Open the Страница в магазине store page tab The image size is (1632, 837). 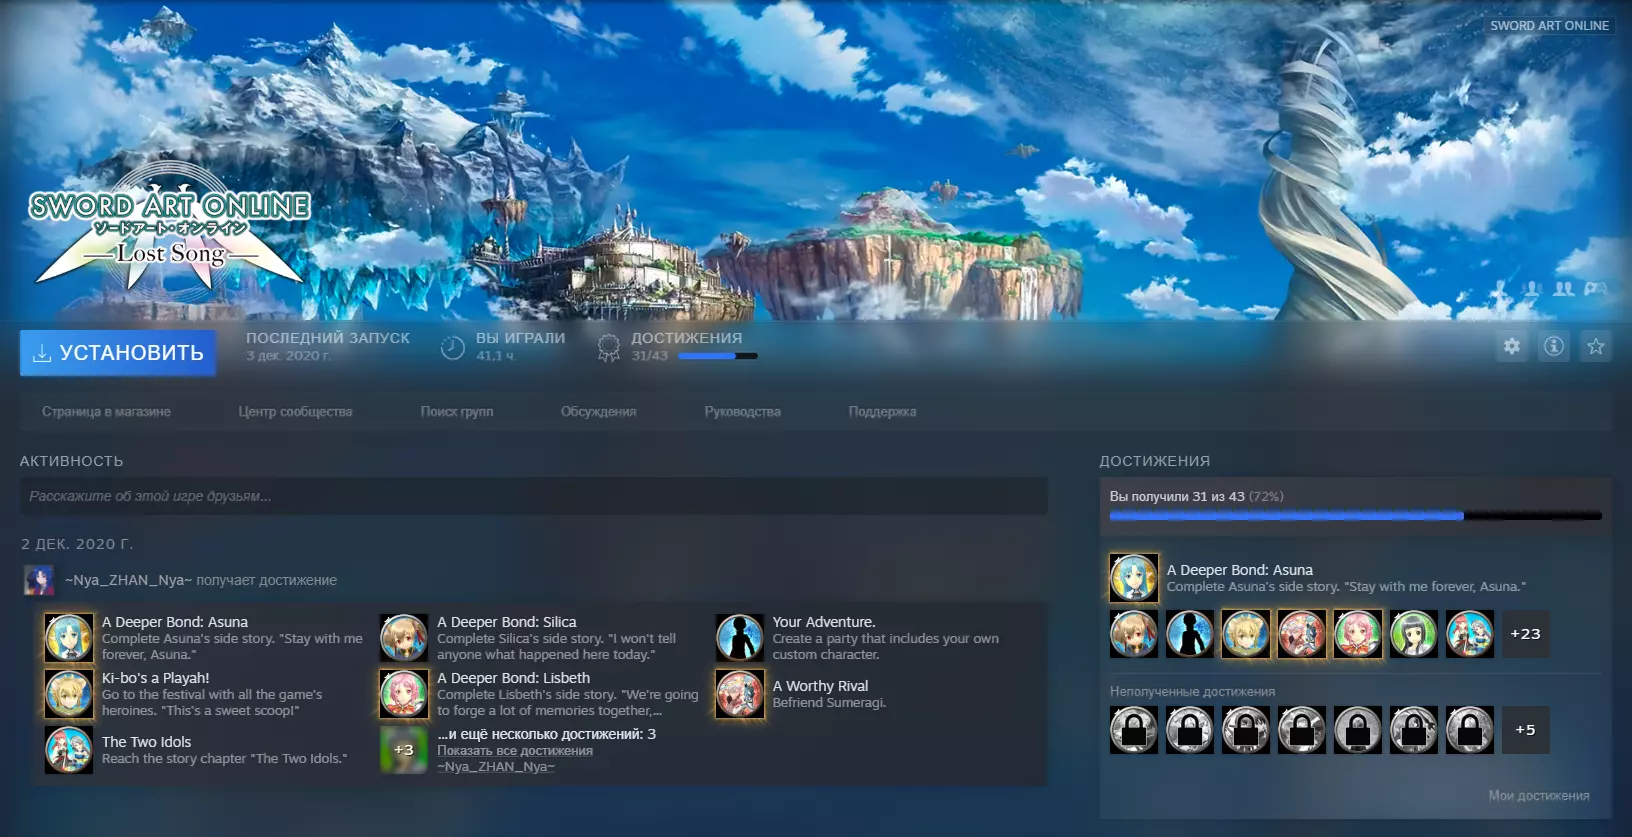click(106, 412)
